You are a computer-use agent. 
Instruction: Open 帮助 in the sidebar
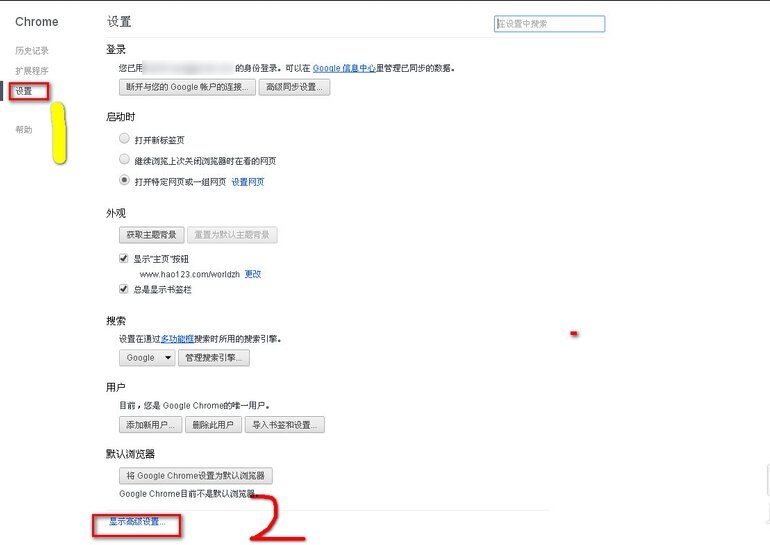(x=24, y=130)
